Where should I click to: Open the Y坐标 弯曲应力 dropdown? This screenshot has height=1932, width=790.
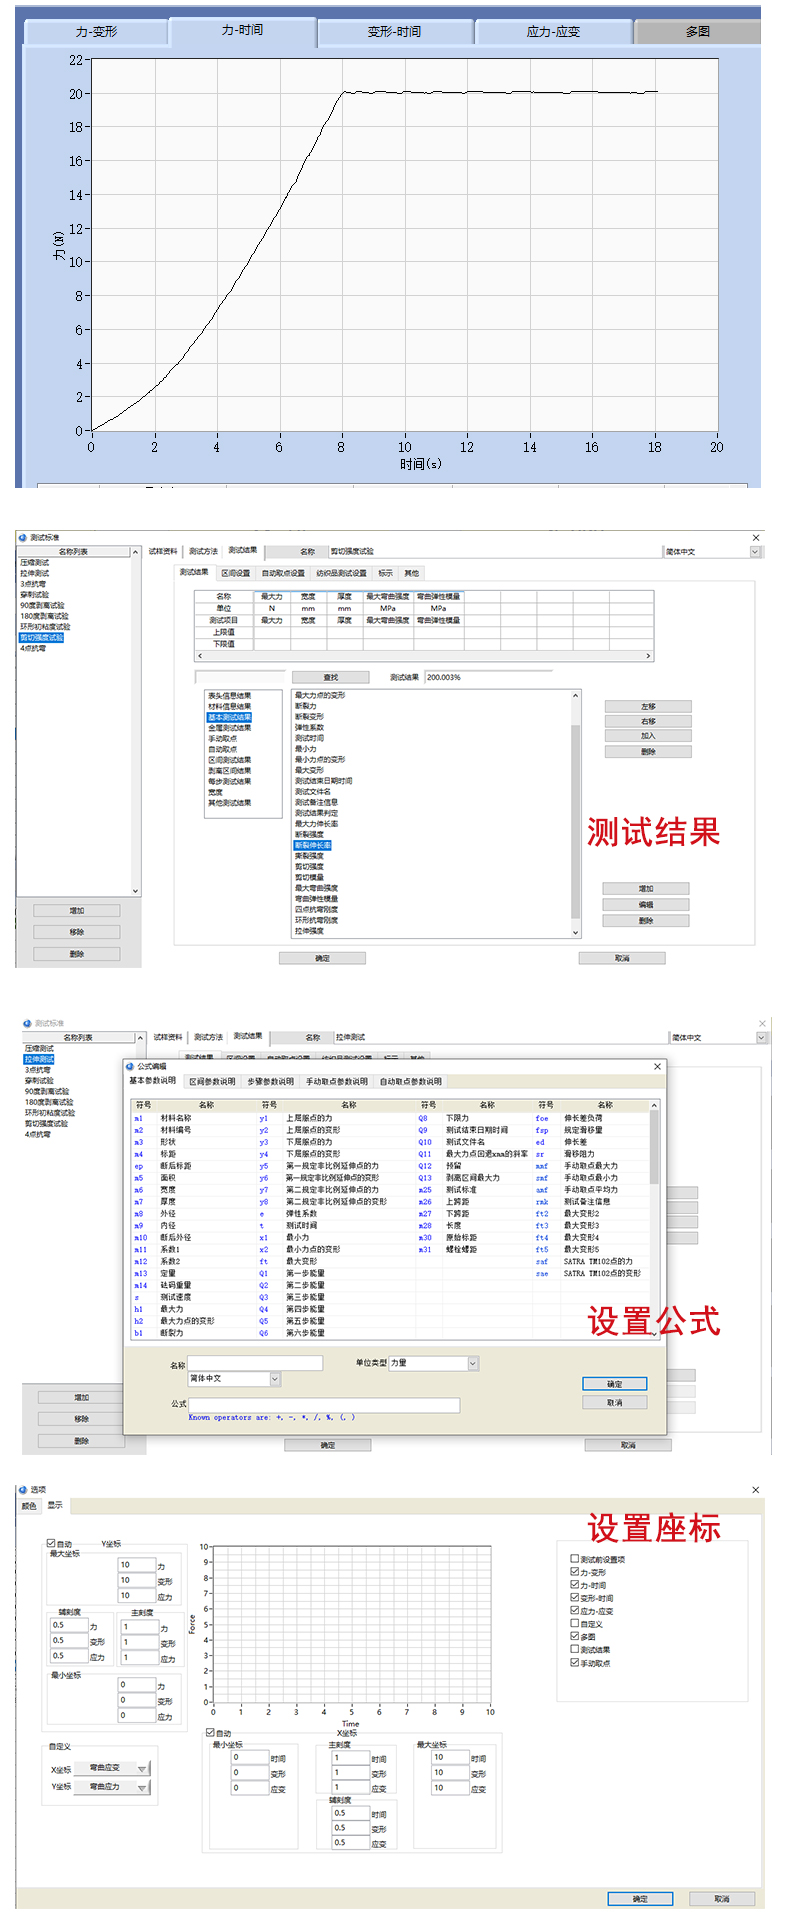[142, 1787]
